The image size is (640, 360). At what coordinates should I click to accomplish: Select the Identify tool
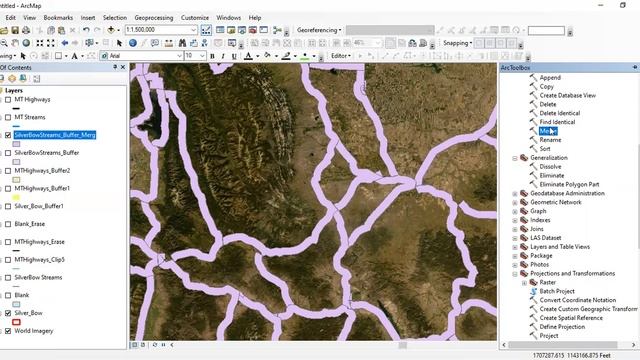[x=133, y=43]
